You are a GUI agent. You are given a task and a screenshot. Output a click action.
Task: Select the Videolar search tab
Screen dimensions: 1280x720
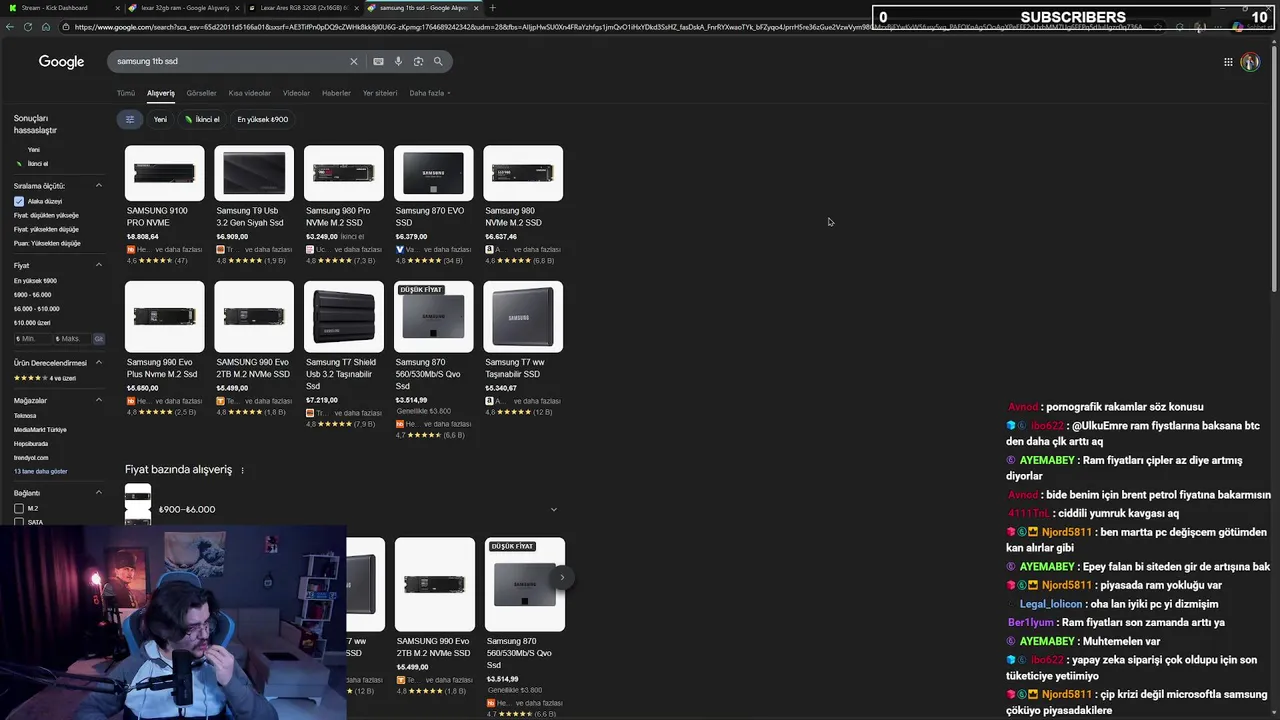coord(296,93)
